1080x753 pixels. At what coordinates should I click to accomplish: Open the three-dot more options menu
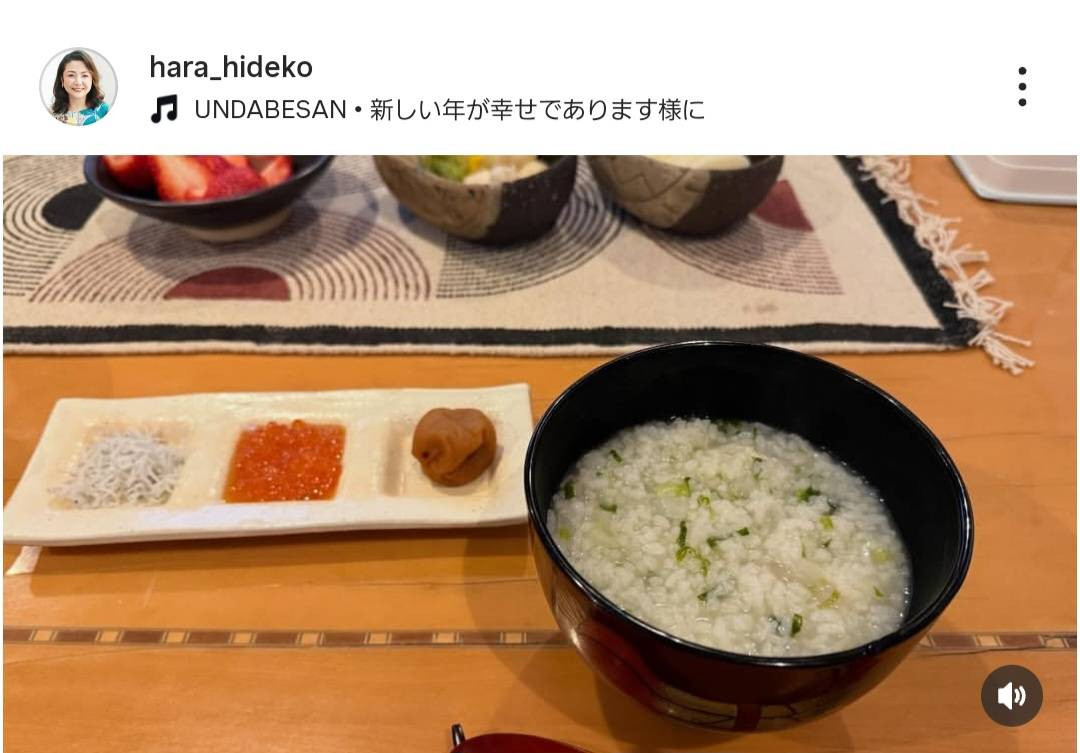click(x=1022, y=87)
